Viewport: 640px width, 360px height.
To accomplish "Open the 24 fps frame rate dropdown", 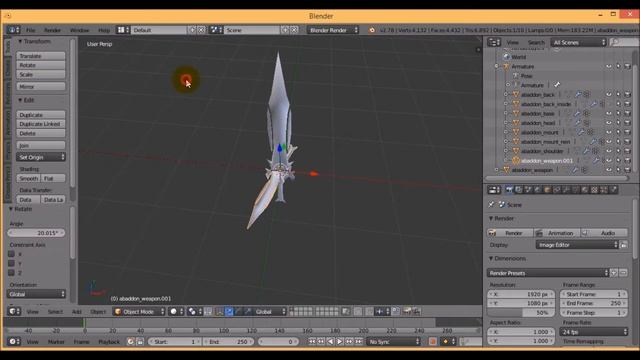I will tap(594, 332).
